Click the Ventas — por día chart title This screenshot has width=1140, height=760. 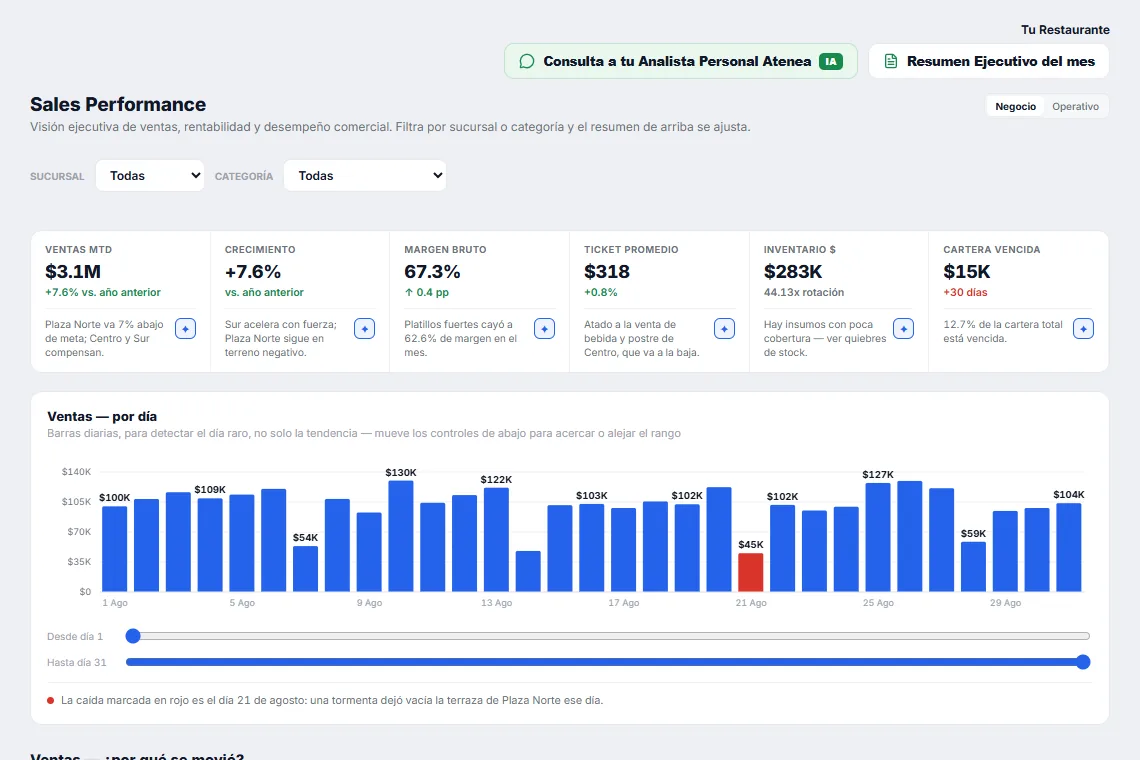tap(102, 417)
